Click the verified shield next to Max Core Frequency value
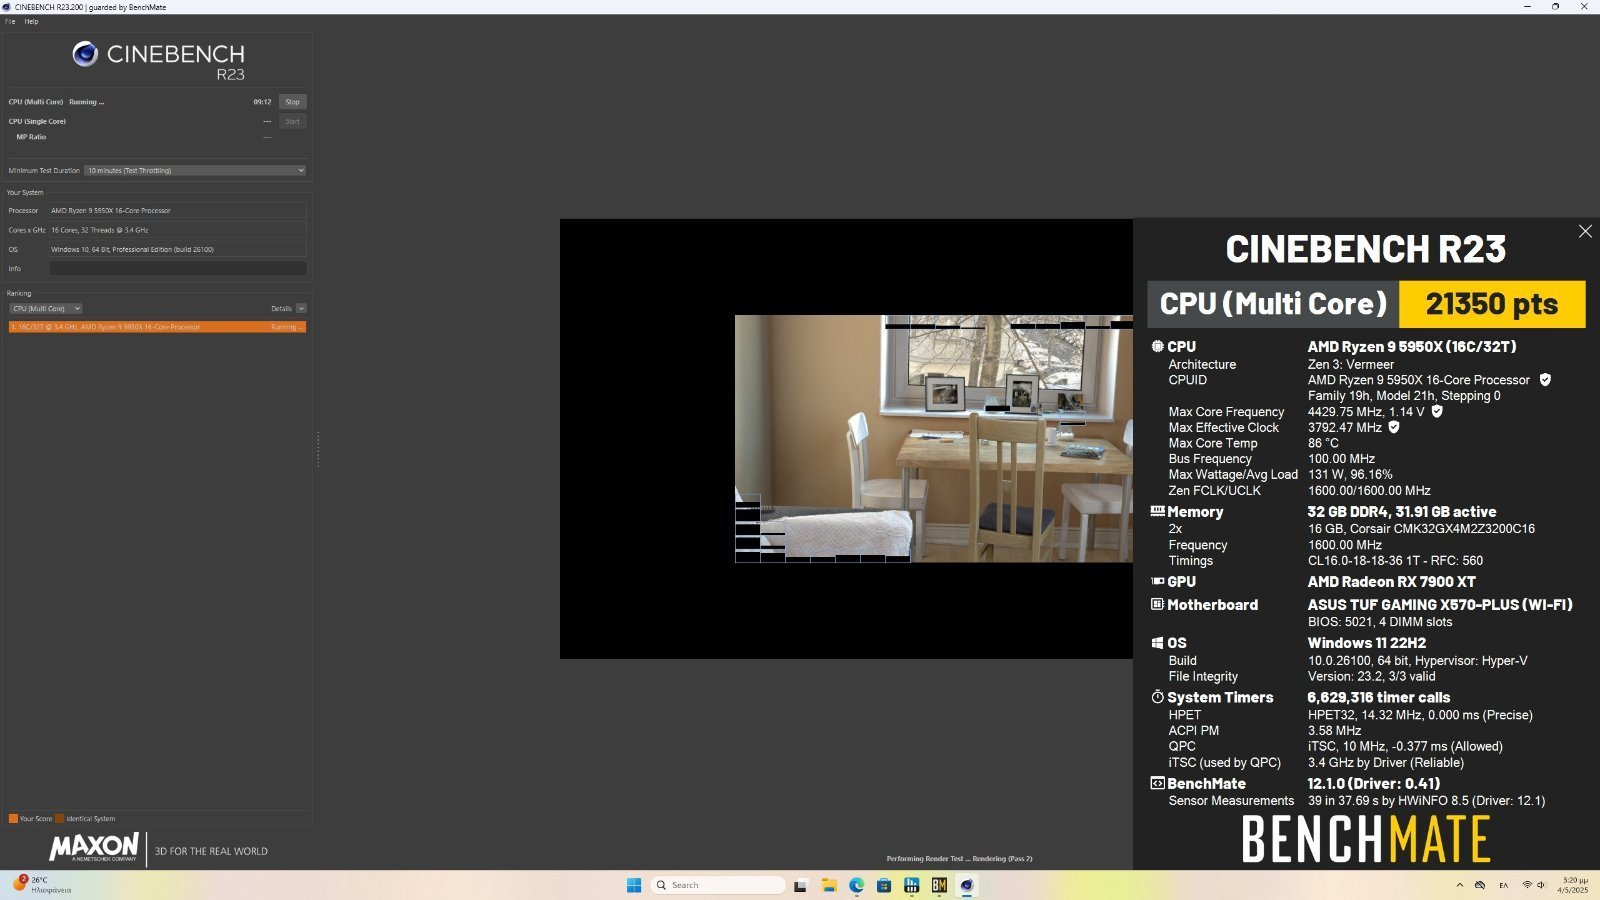This screenshot has height=900, width=1600. [1437, 411]
